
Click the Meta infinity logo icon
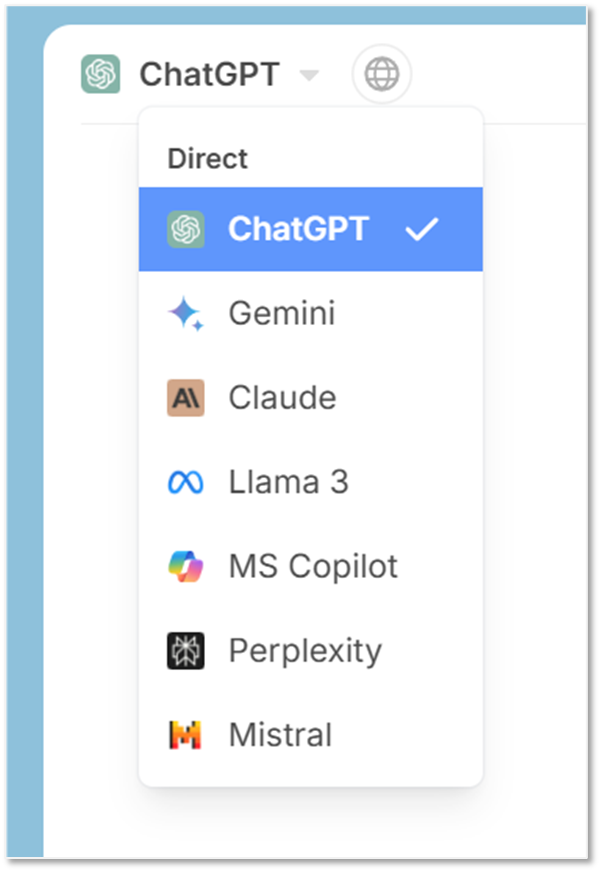click(x=186, y=482)
